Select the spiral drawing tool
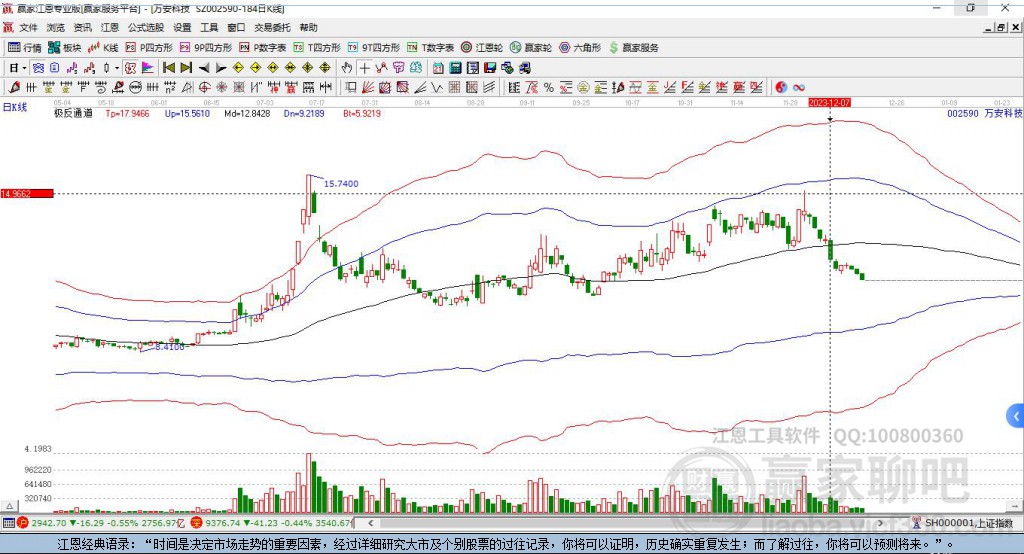The height and width of the screenshot is (554, 1024). point(101,88)
